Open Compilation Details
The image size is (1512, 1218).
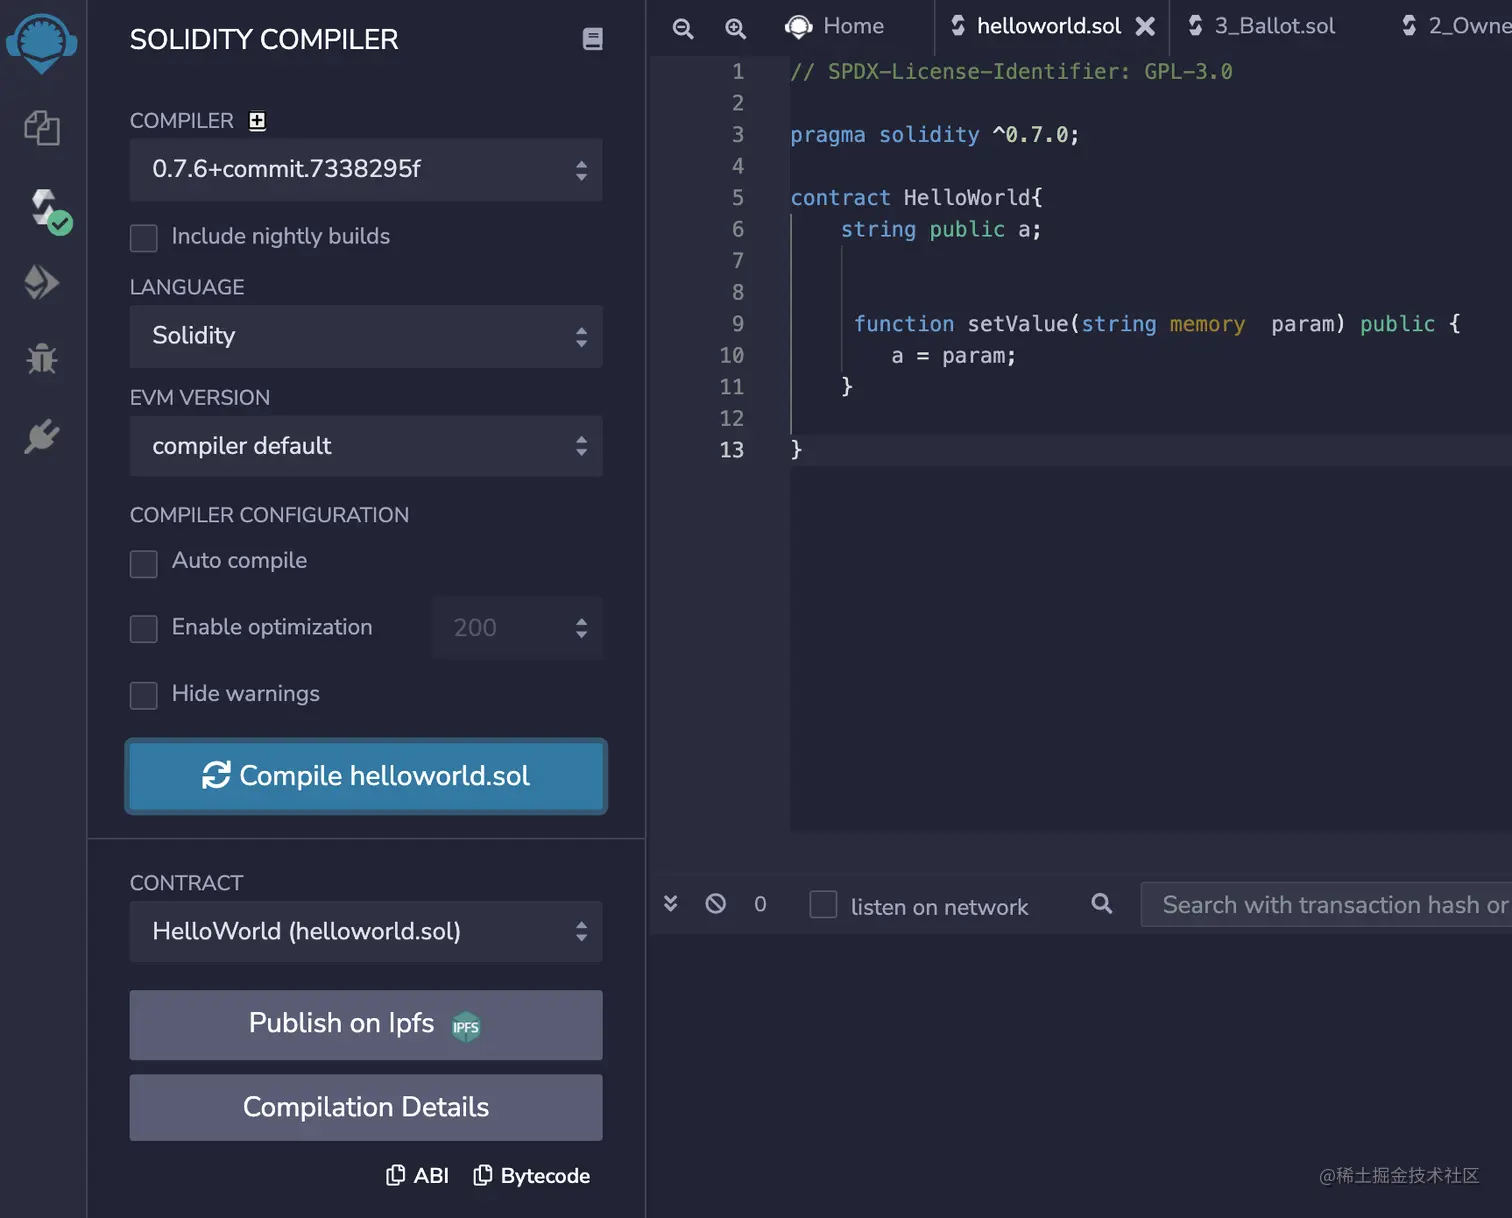point(366,1108)
